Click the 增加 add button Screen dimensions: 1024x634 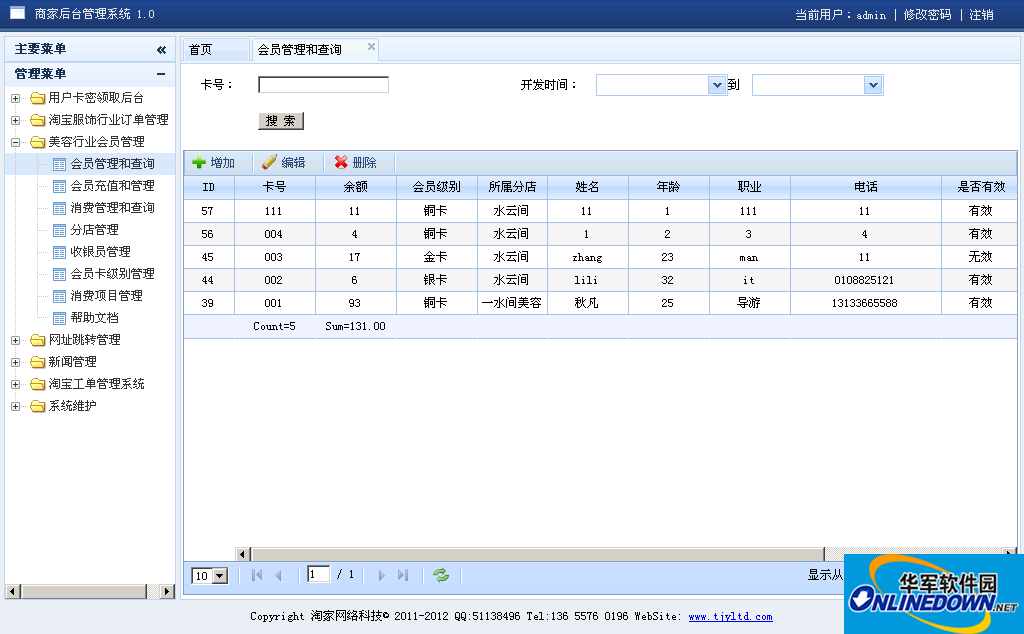coord(214,163)
